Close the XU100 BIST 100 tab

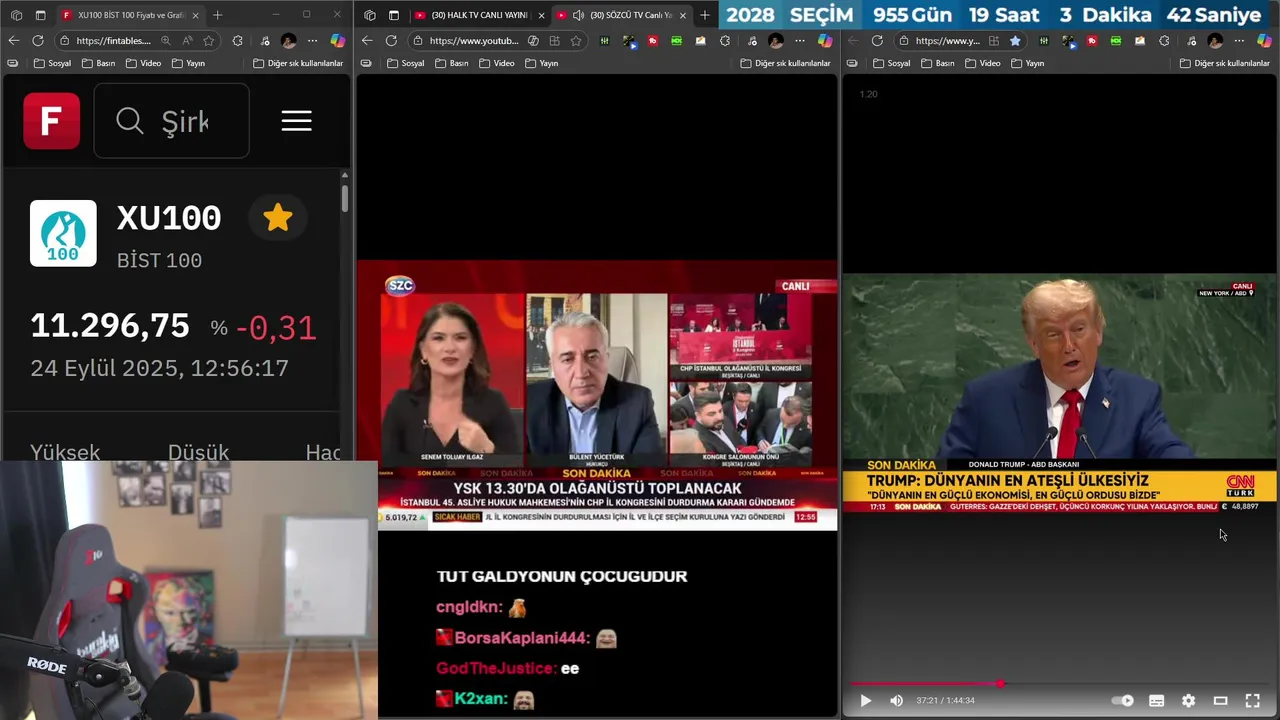click(195, 15)
